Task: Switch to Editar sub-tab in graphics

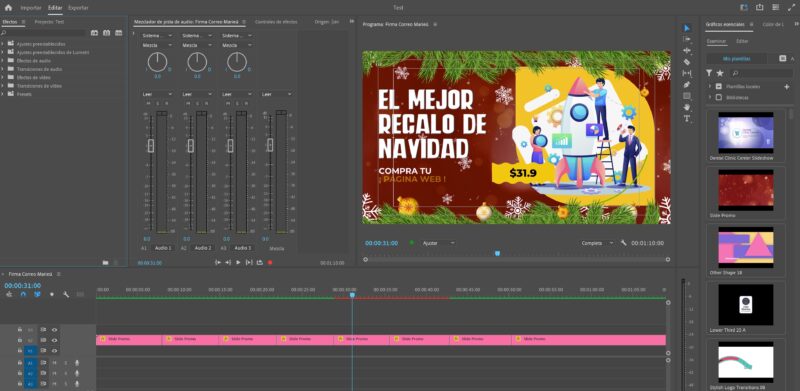Action: [x=741, y=41]
